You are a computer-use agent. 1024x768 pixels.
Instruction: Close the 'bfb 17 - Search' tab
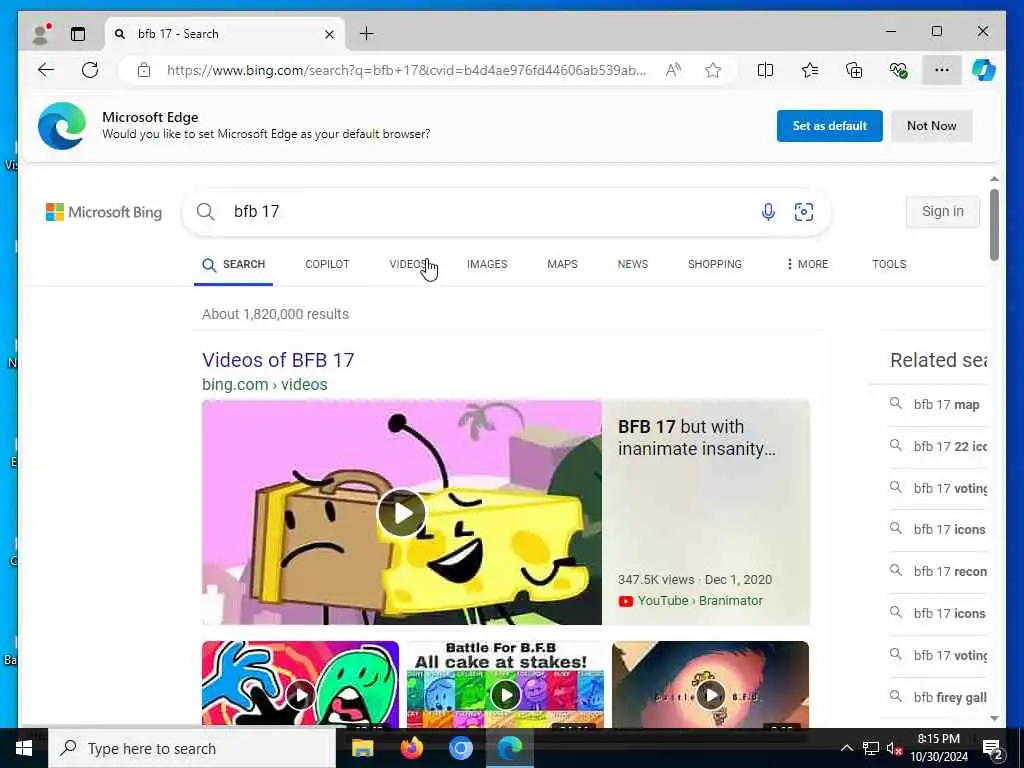(330, 34)
